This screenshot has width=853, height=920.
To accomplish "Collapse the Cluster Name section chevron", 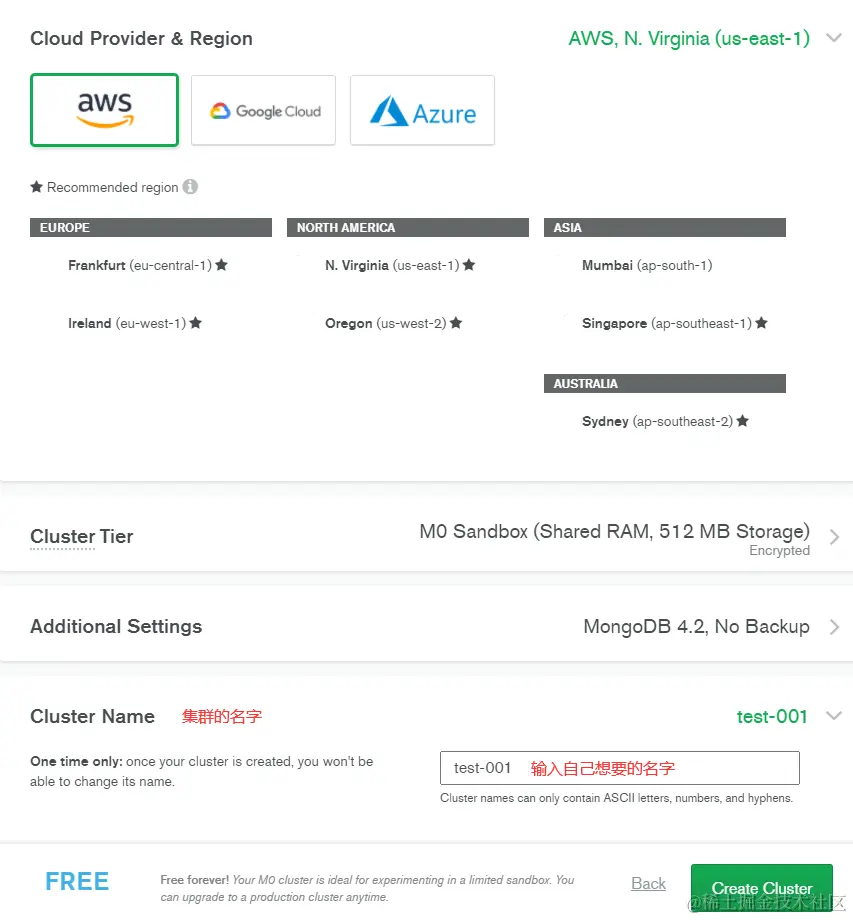I will [834, 716].
